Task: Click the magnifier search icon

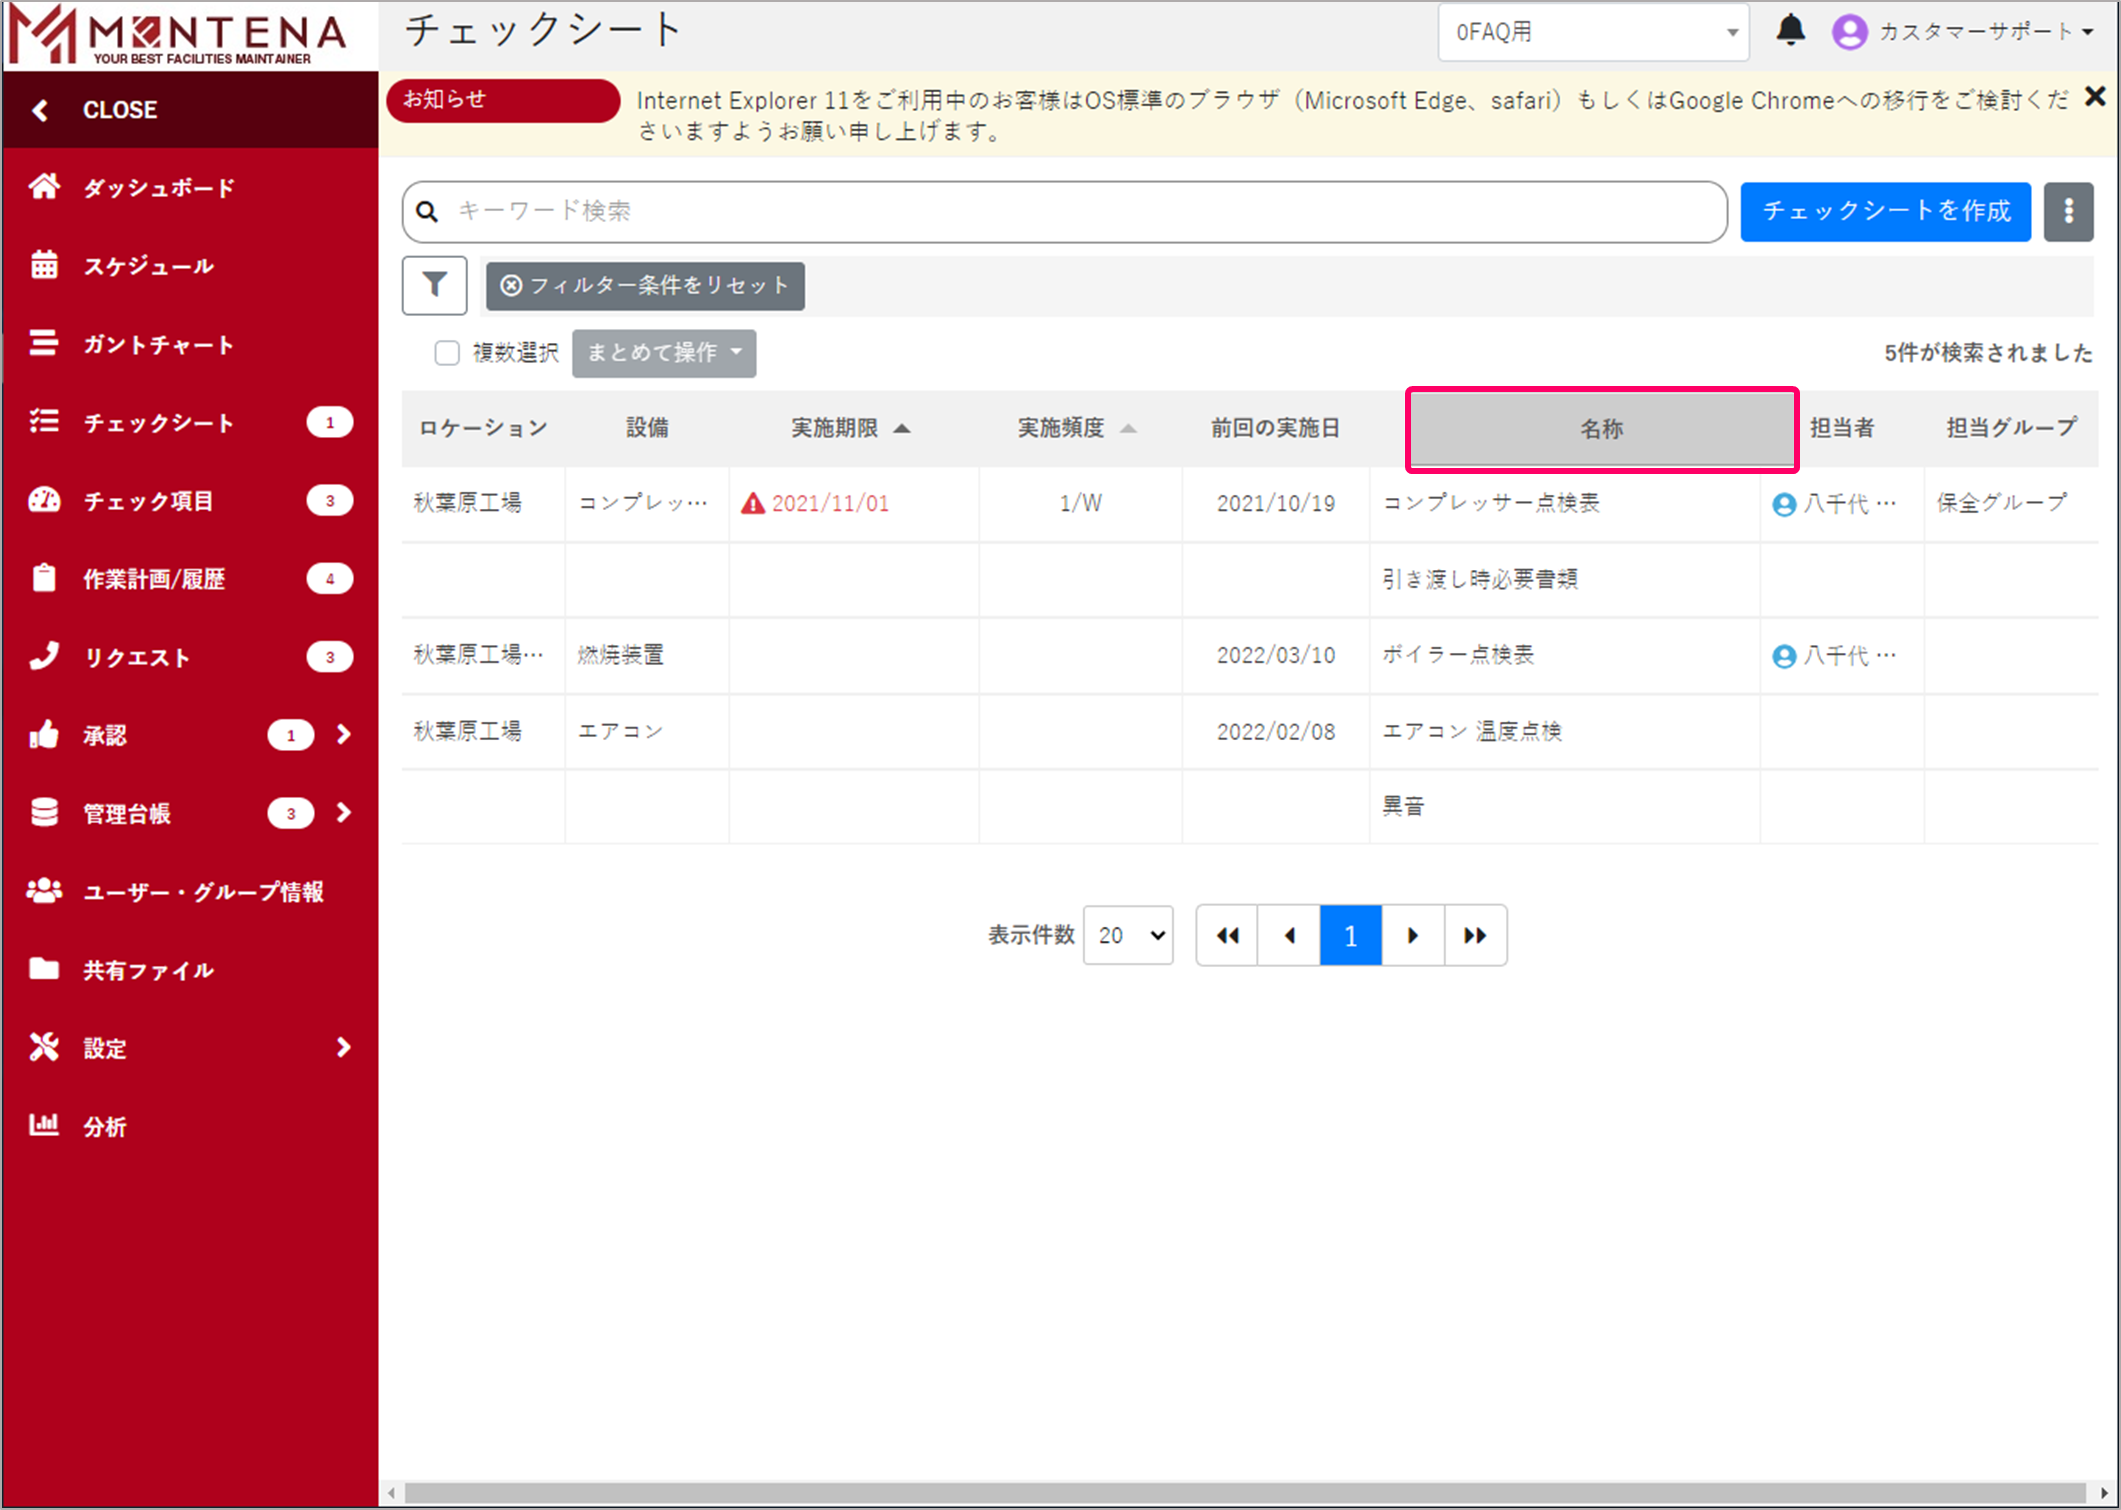Action: pyautogui.click(x=427, y=211)
